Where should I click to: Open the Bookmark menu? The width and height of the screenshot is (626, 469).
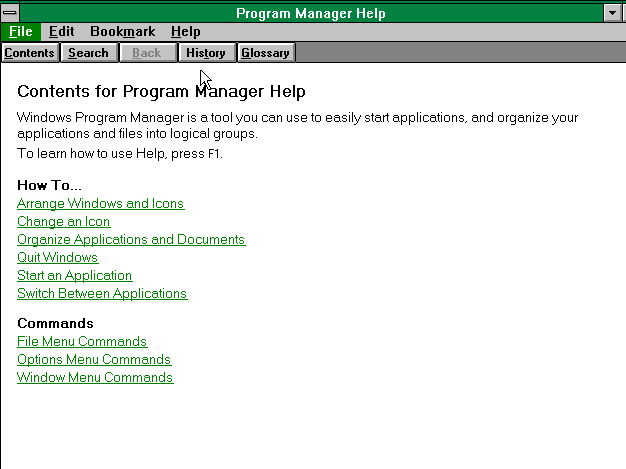(122, 32)
